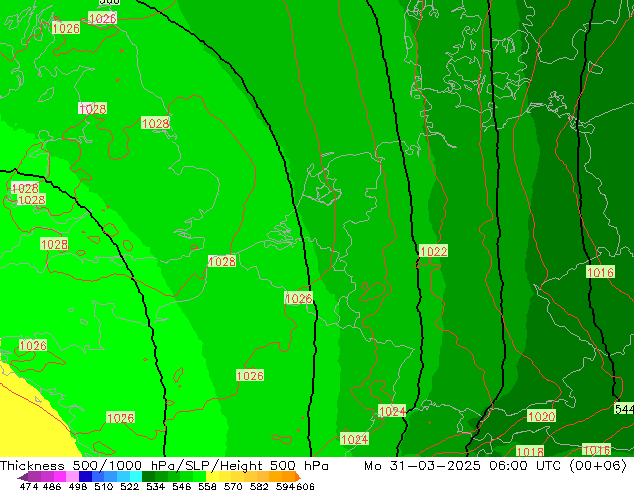Click the 1016 label beside the 1018 label
The image size is (634, 490).
point(596,450)
